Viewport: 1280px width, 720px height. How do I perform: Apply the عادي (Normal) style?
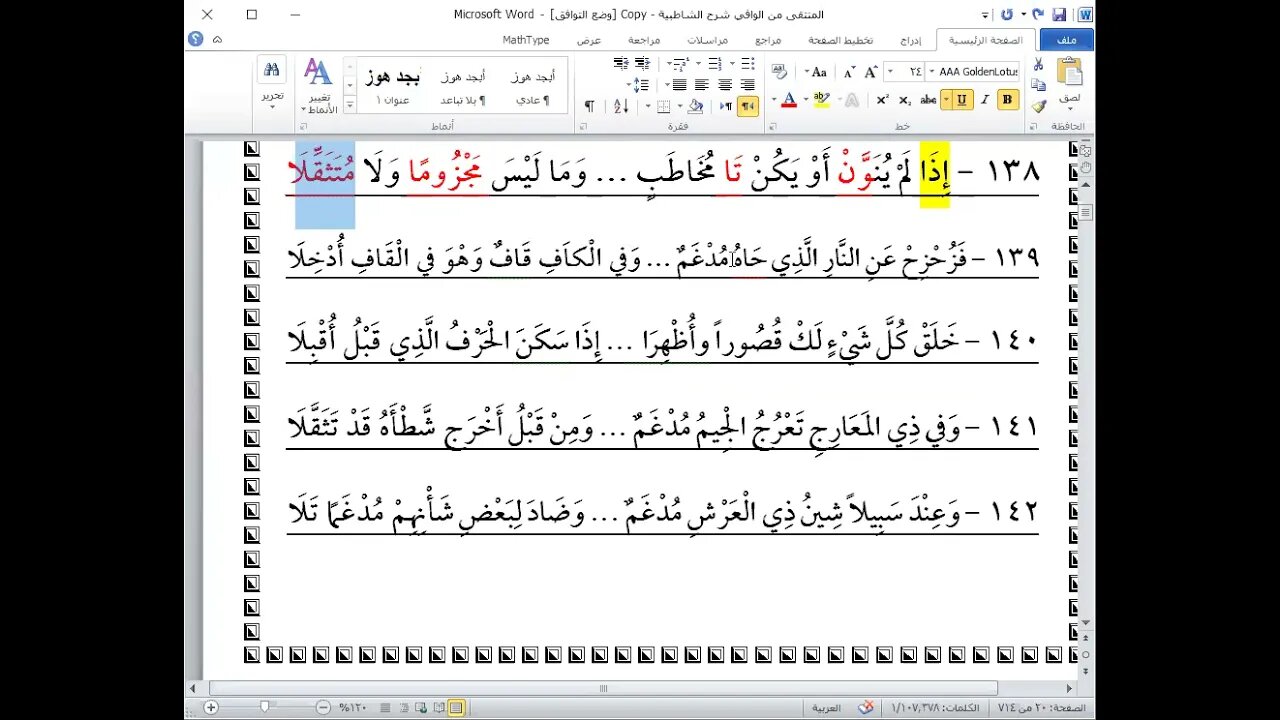tap(533, 86)
